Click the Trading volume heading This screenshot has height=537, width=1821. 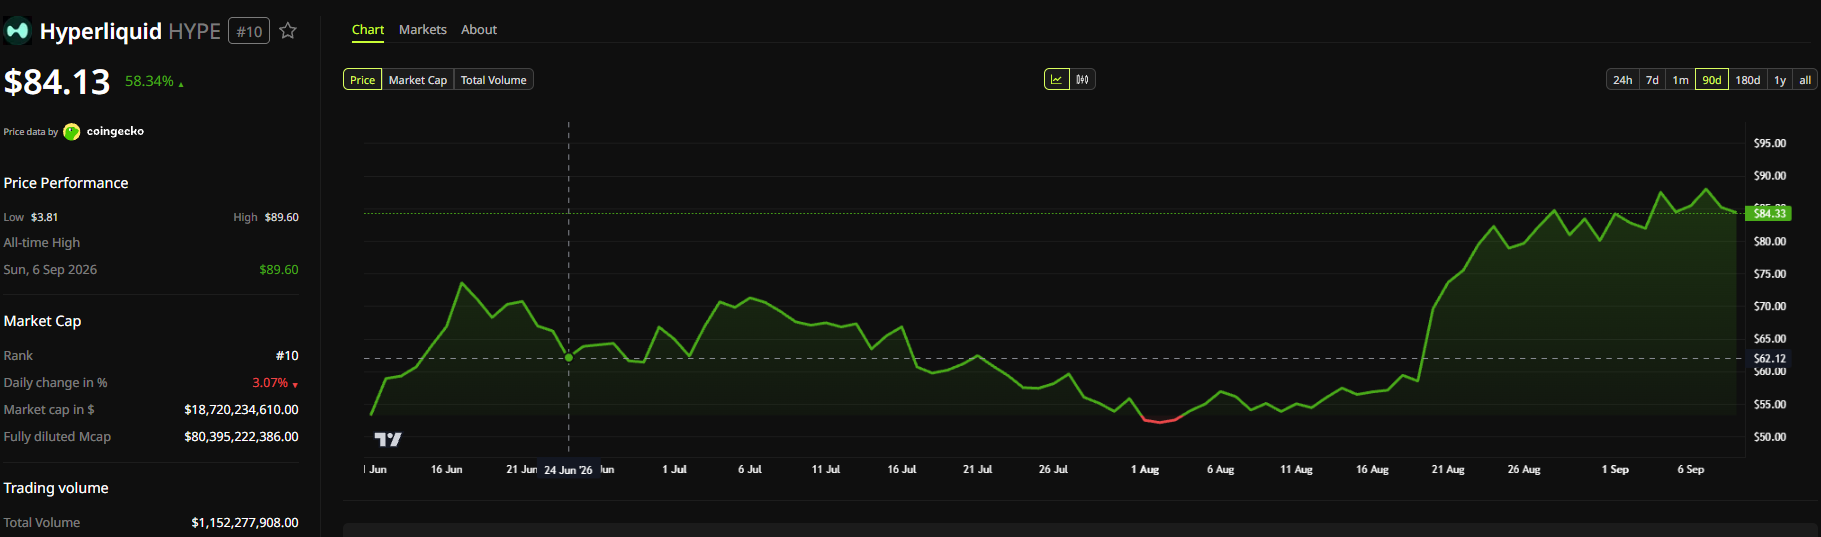56,488
